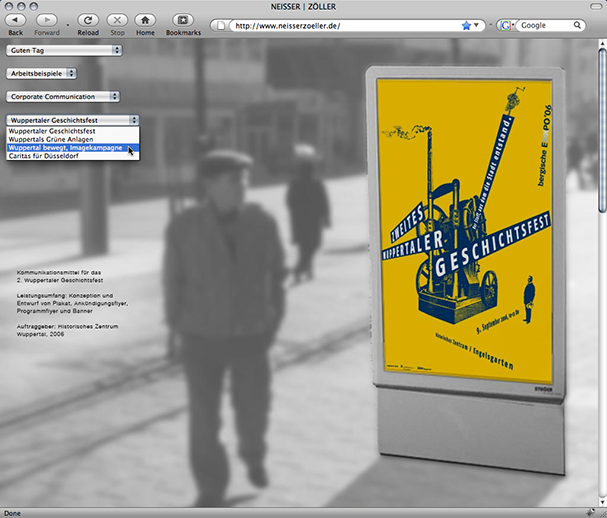Bookmark the page with the star icon

466,25
